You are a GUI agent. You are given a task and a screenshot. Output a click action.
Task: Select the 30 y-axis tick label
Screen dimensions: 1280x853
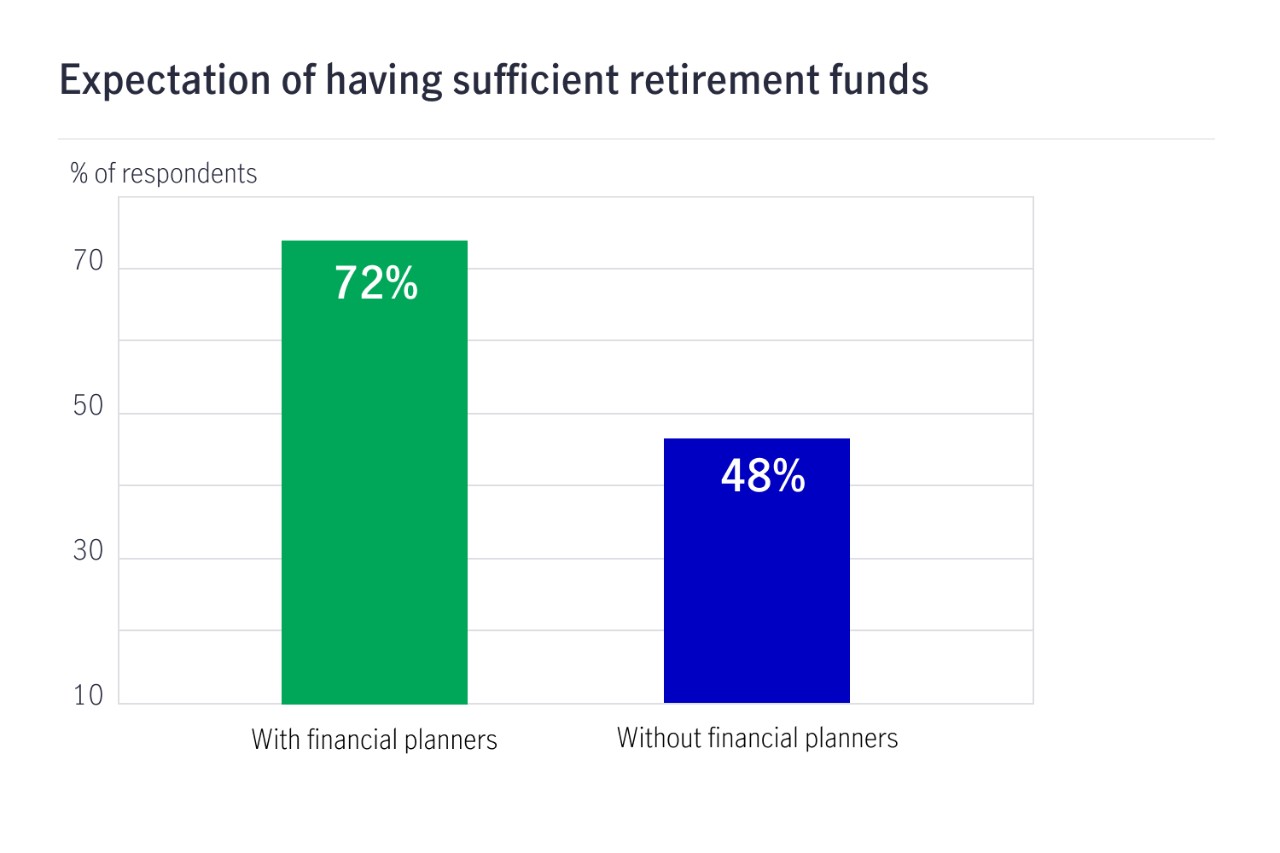89,552
